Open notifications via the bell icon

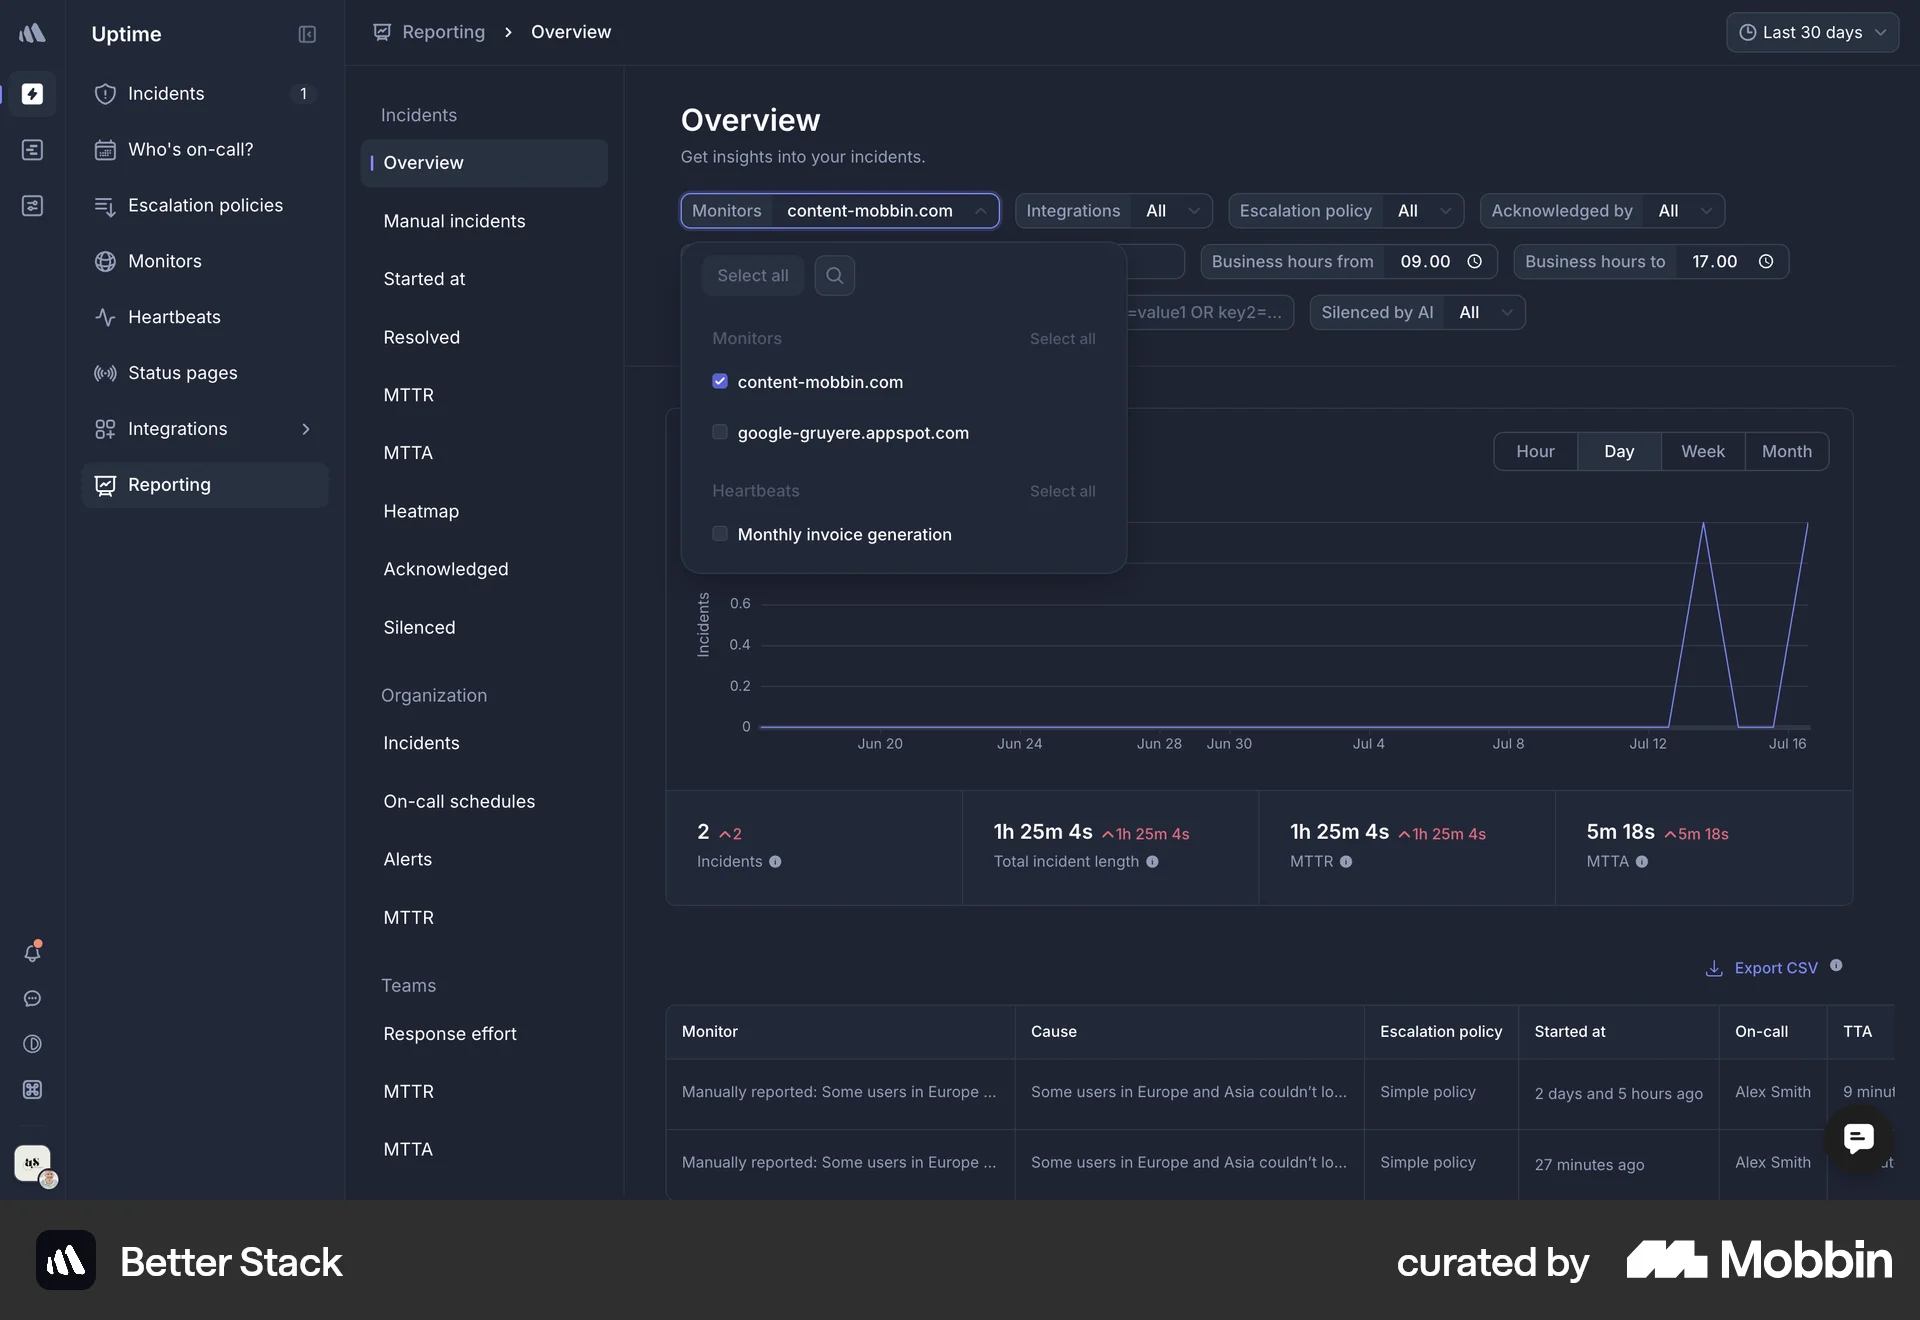tap(33, 952)
